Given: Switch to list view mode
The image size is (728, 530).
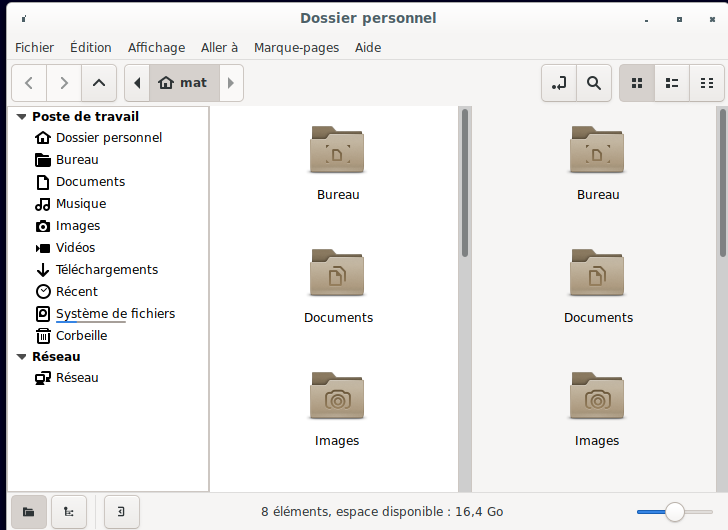Looking at the screenshot, I should coord(672,83).
